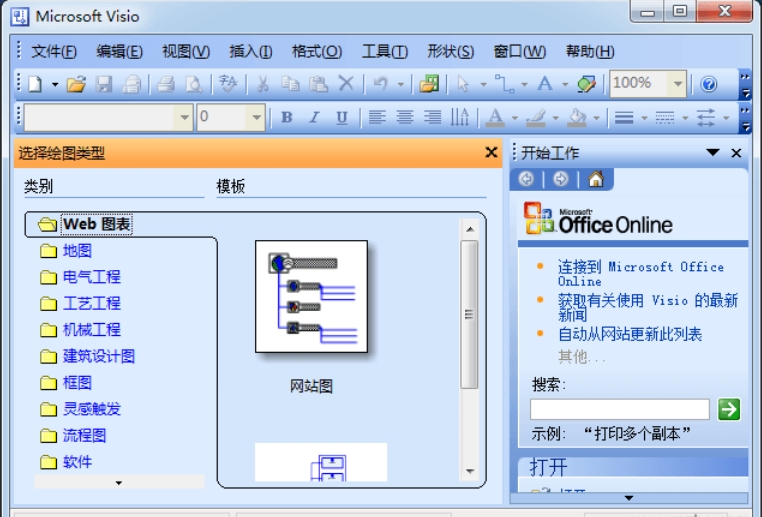Select the 流程图 category folder

click(73, 435)
